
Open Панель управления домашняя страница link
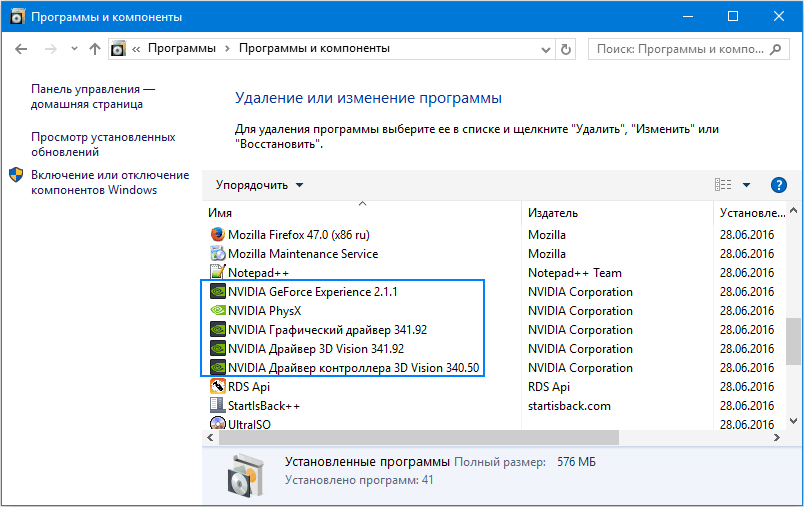[x=93, y=96]
